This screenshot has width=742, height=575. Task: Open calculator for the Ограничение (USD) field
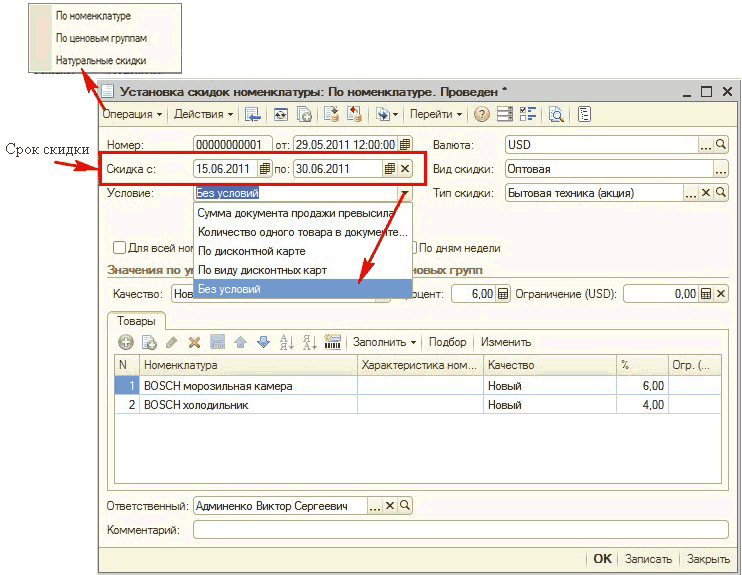click(x=706, y=294)
